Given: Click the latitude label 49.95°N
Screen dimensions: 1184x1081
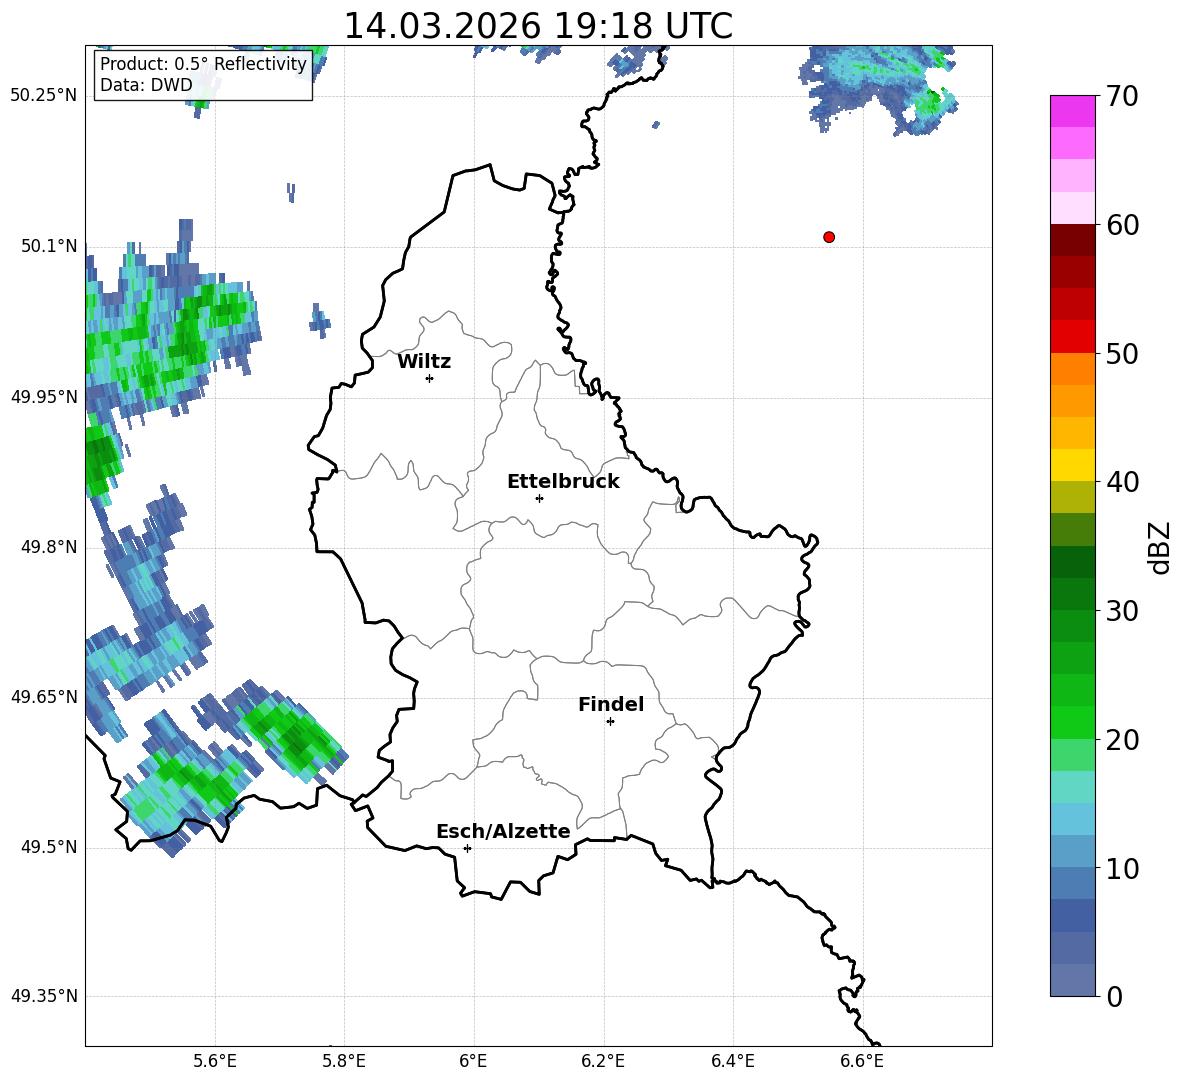Looking at the screenshot, I should click(44, 396).
